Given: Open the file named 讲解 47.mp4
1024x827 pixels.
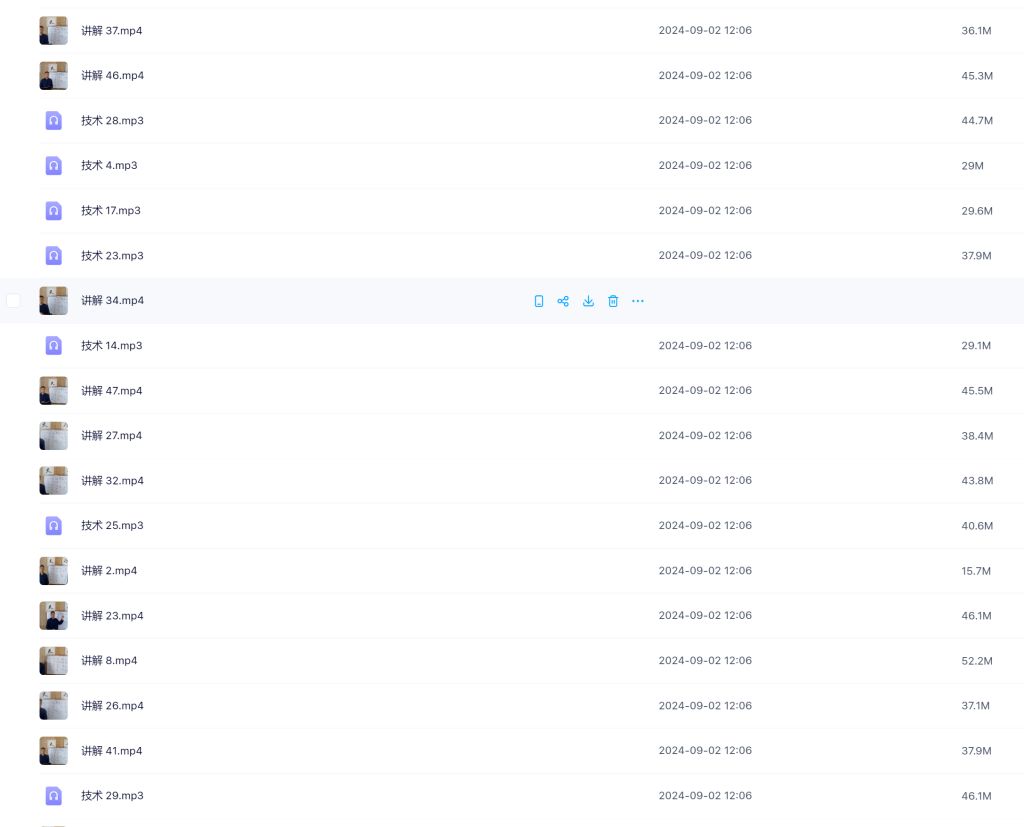Looking at the screenshot, I should pos(112,391).
